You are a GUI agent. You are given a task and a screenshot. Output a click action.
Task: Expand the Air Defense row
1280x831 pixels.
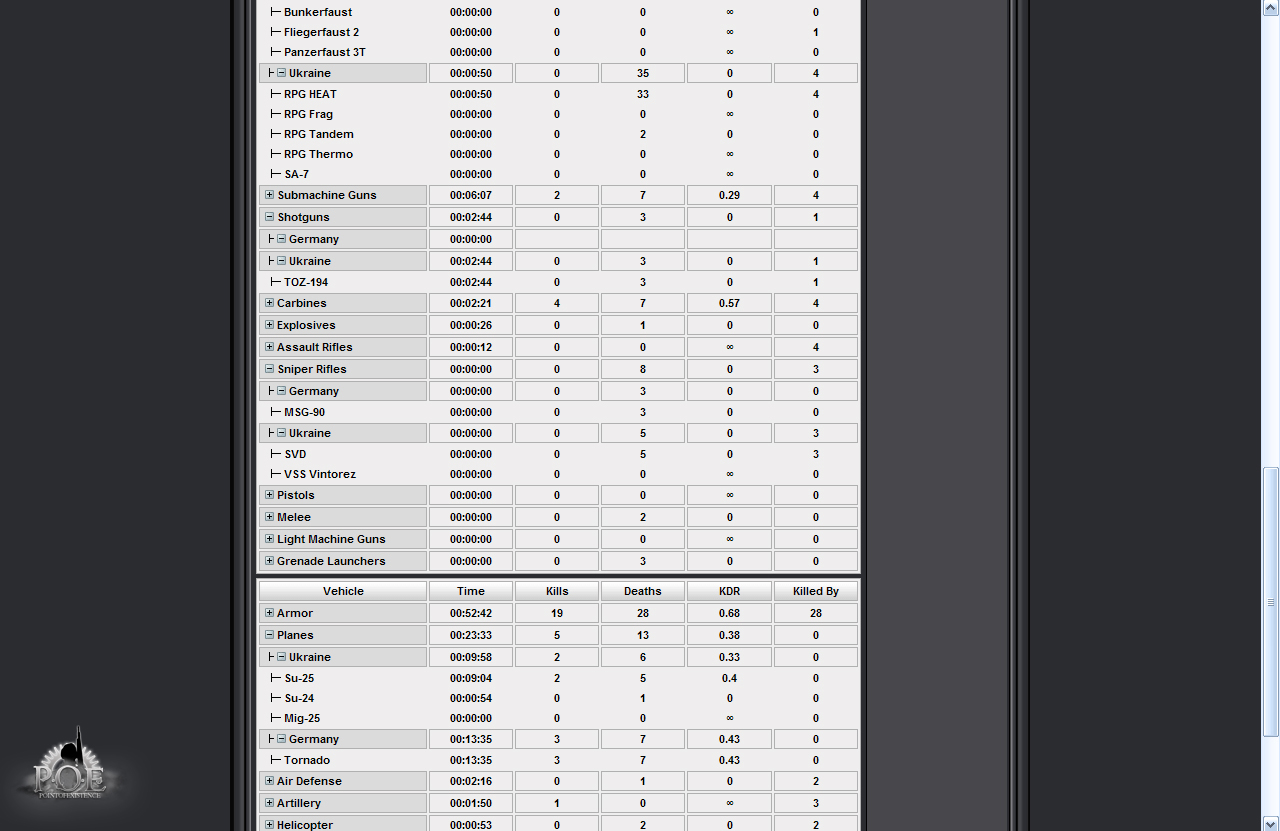tap(270, 781)
